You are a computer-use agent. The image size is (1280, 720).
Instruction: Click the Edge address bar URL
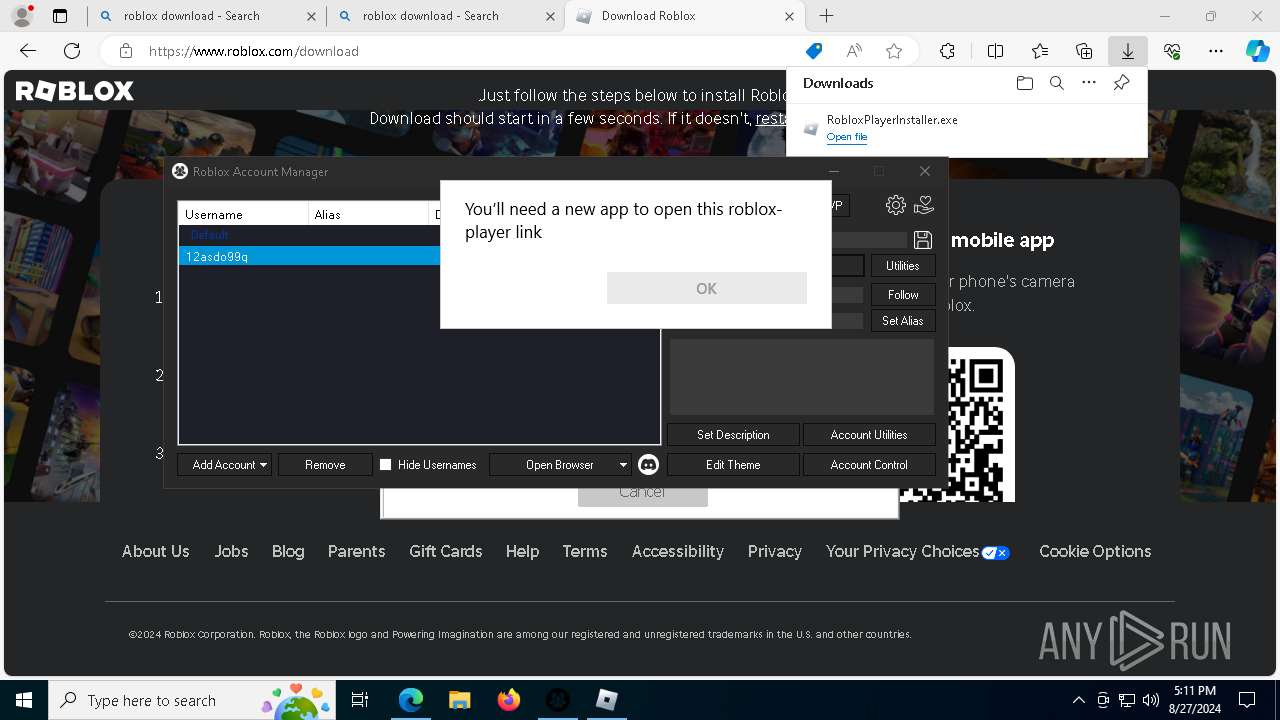[254, 51]
